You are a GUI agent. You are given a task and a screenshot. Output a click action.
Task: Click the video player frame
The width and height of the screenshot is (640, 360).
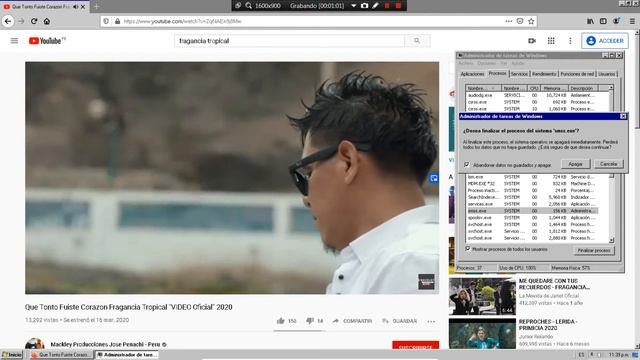[x=232, y=178]
